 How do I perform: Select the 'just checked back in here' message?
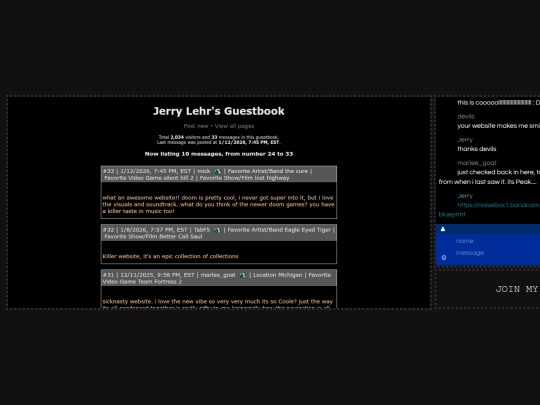489,177
